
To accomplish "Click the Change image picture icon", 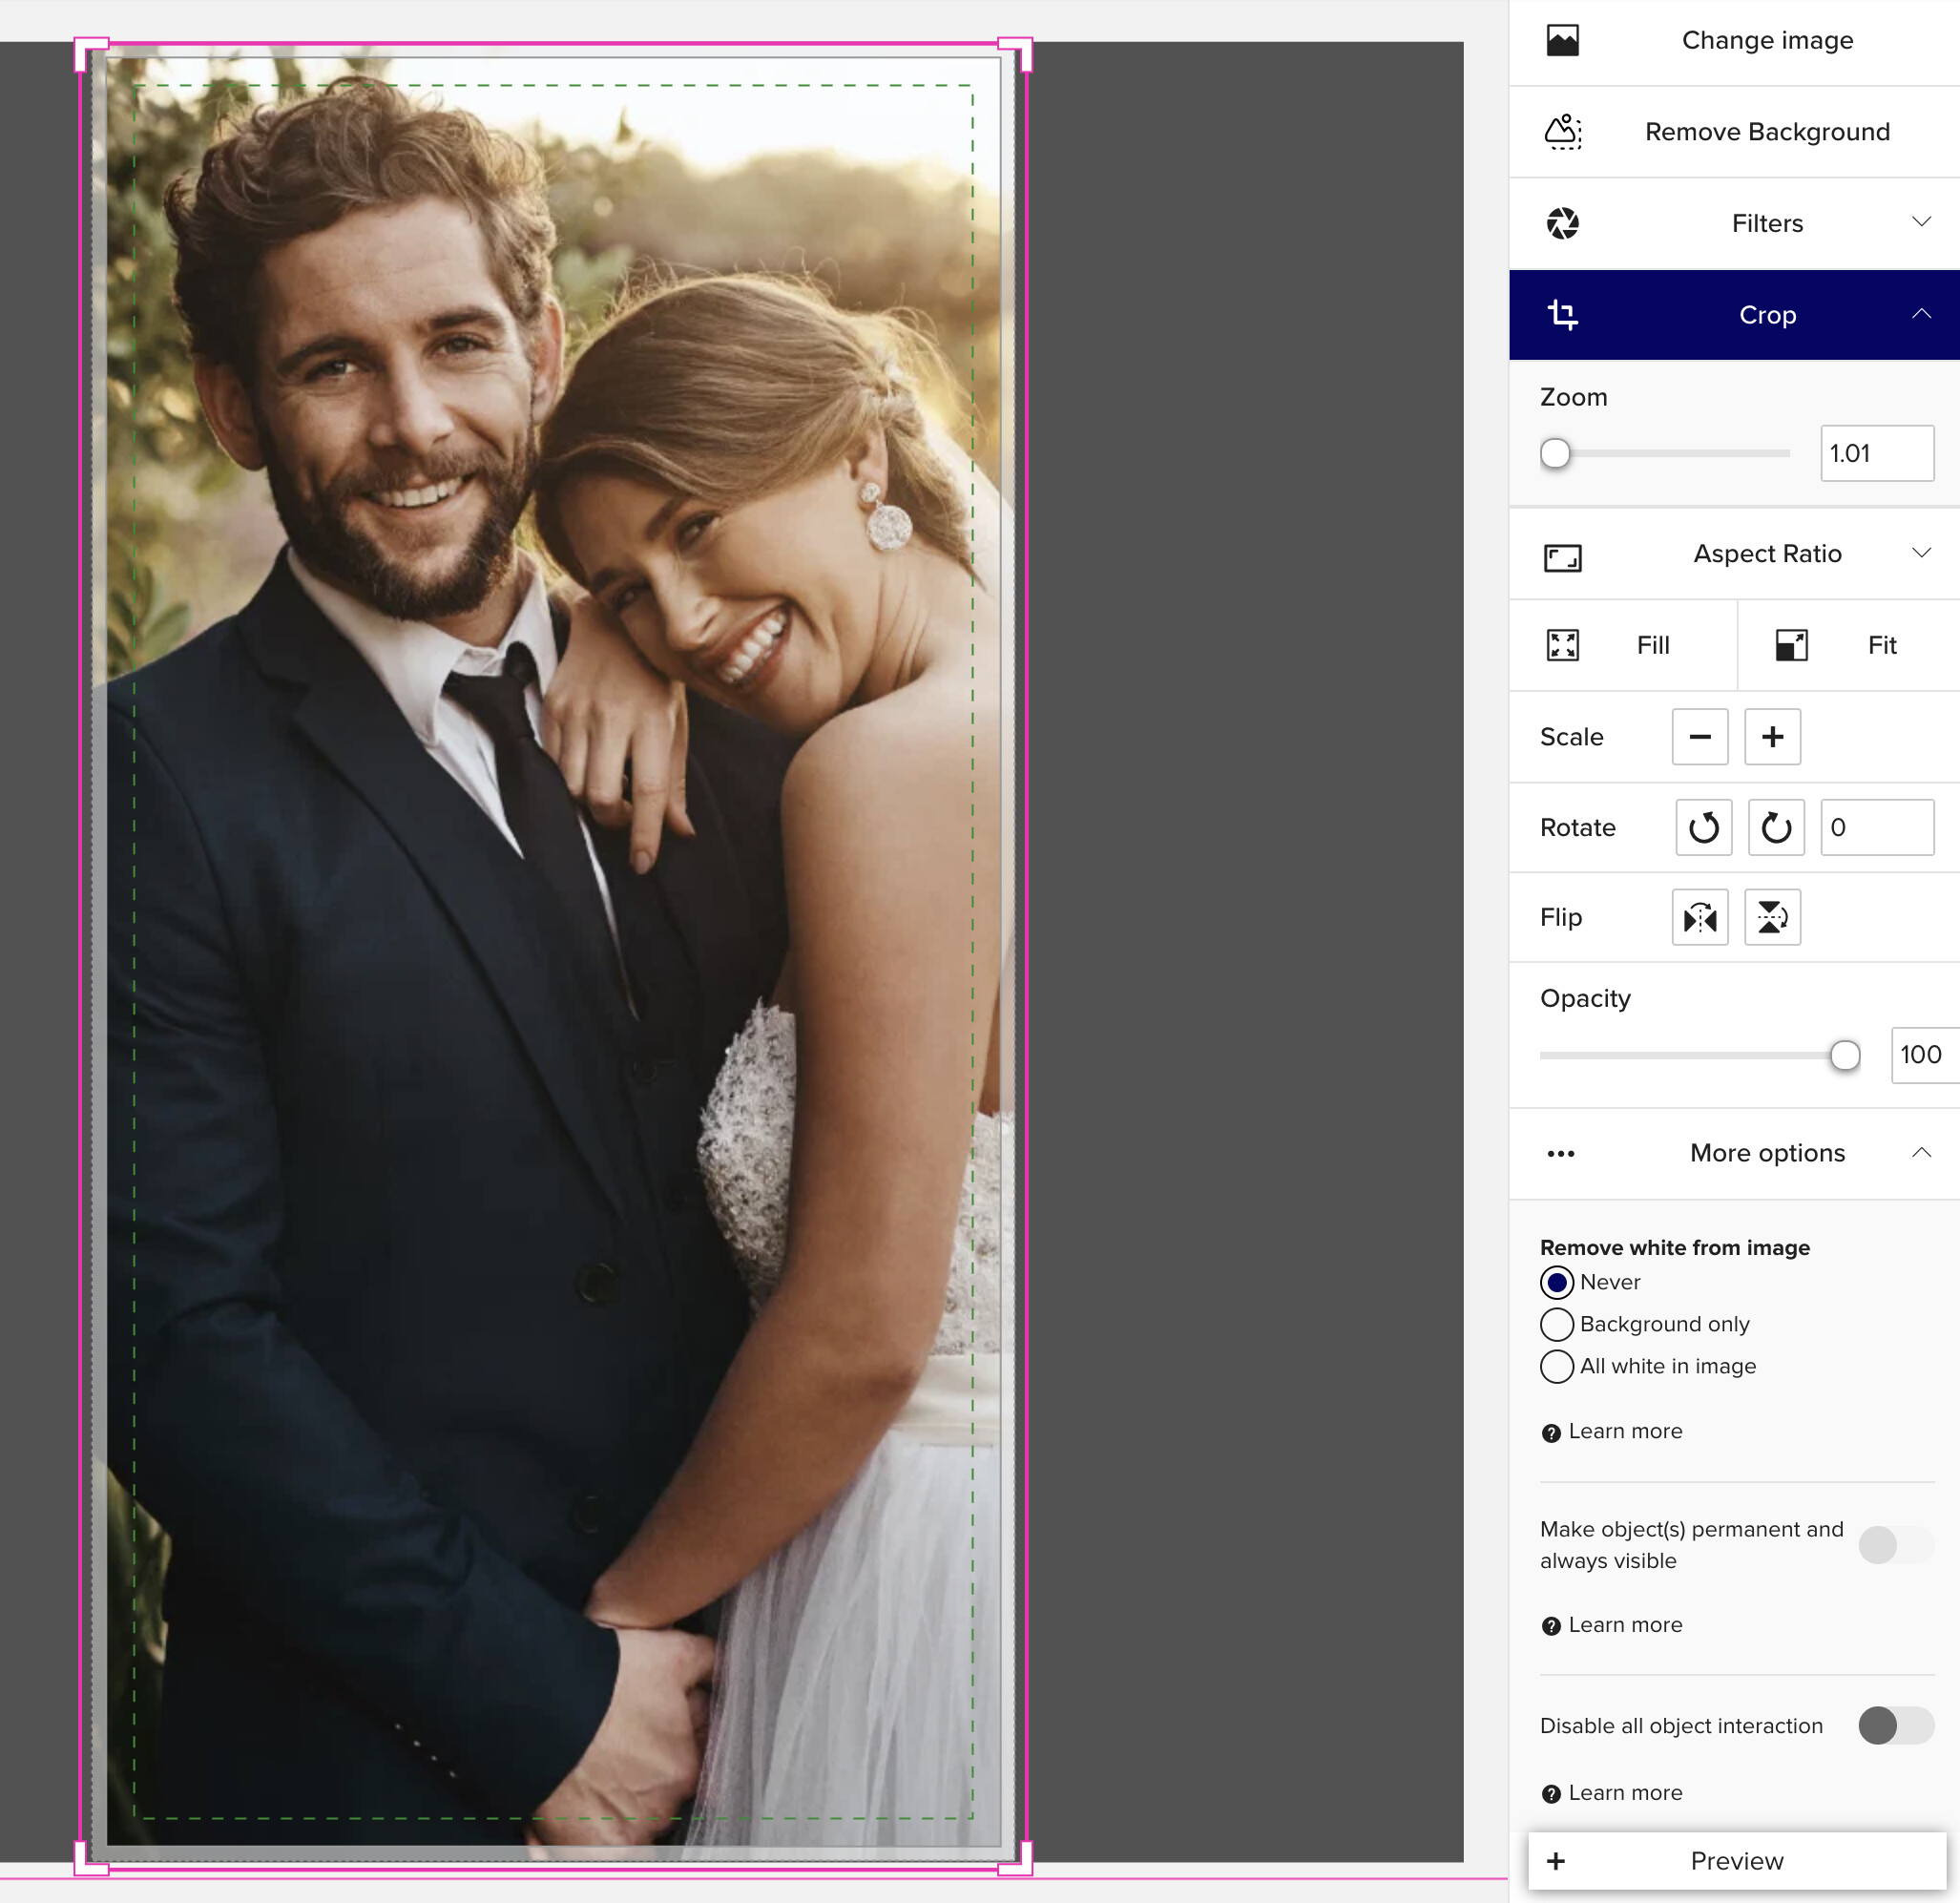I will [x=1562, y=41].
